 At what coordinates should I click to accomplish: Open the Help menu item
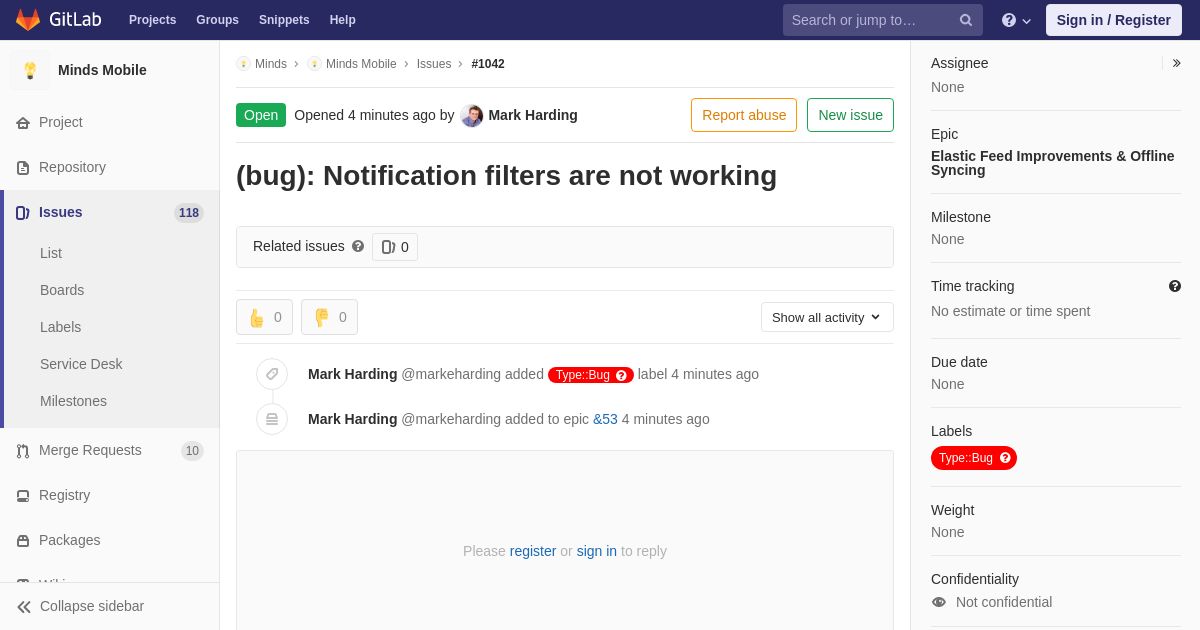[343, 20]
